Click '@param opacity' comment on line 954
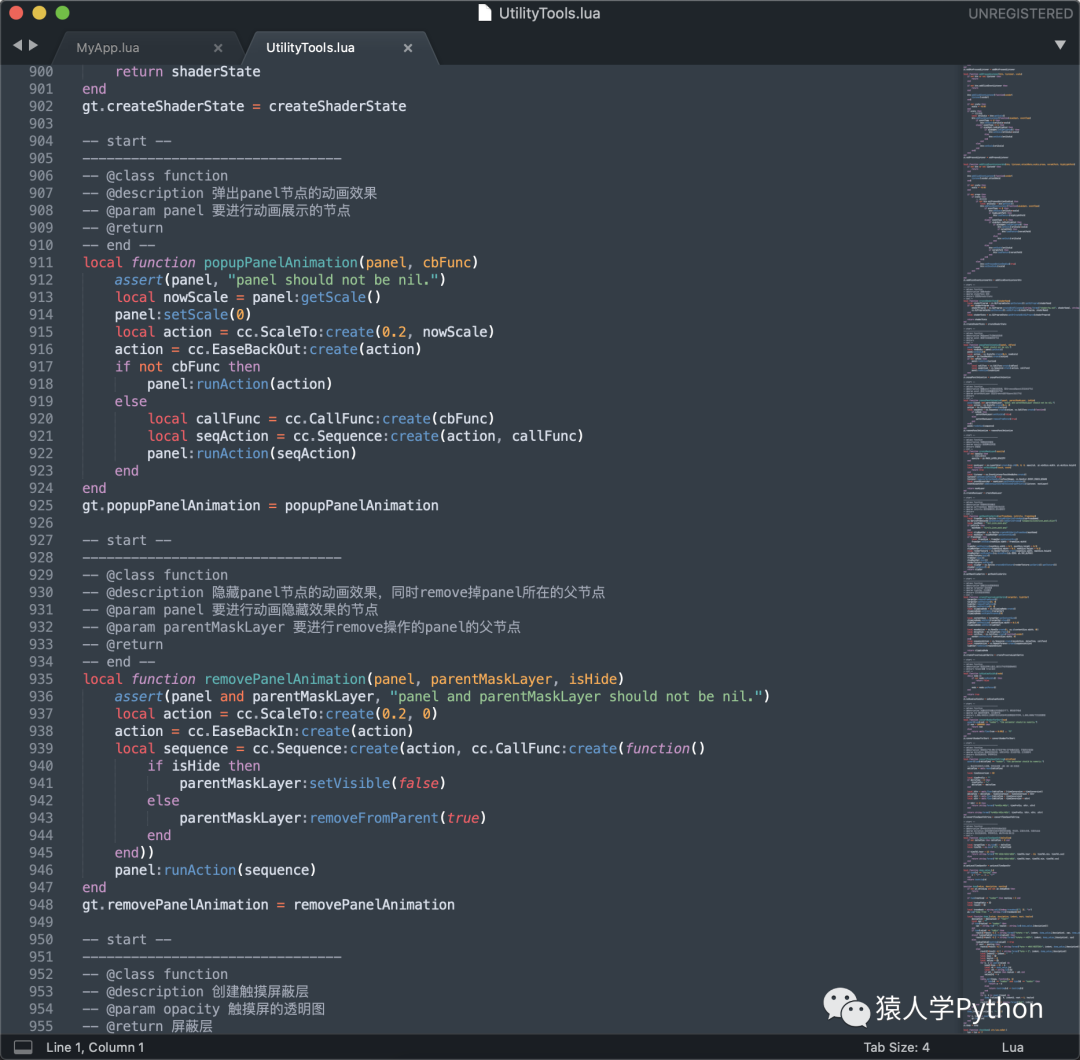 point(163,1009)
